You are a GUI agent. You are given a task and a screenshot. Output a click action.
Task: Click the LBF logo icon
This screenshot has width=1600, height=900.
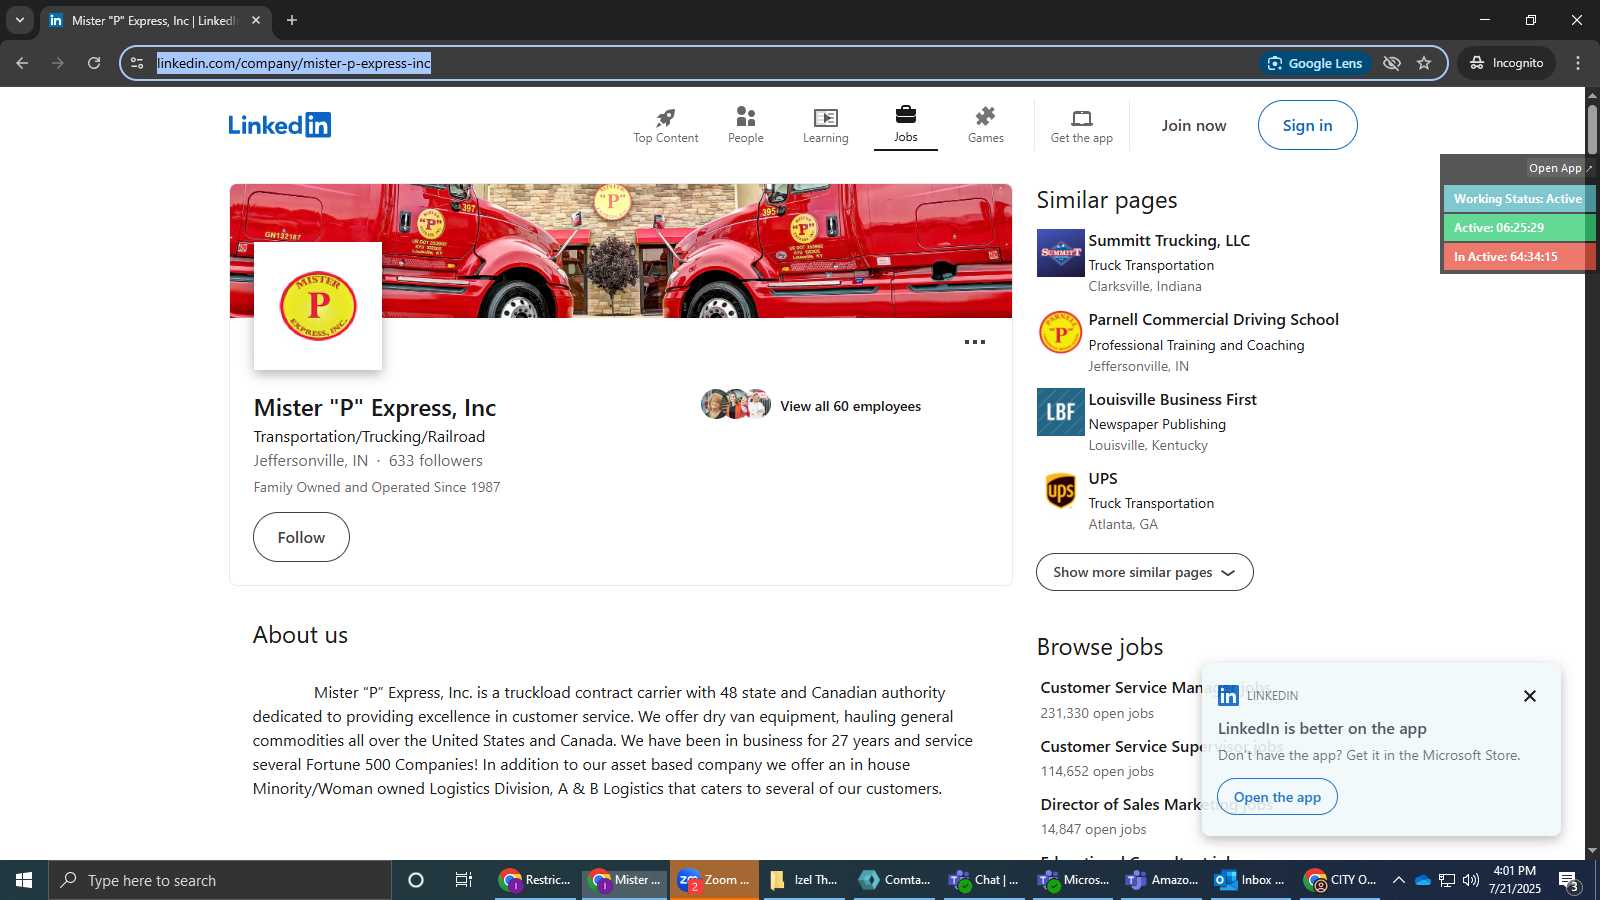pos(1061,412)
